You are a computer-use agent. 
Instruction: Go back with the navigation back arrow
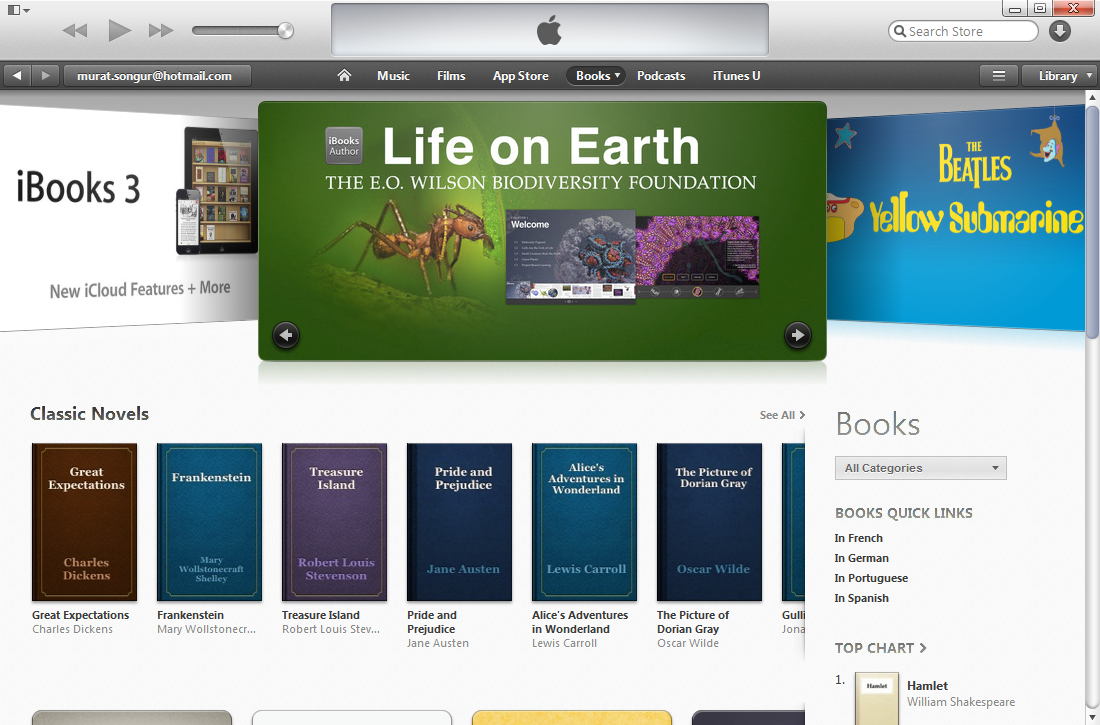click(x=17, y=76)
